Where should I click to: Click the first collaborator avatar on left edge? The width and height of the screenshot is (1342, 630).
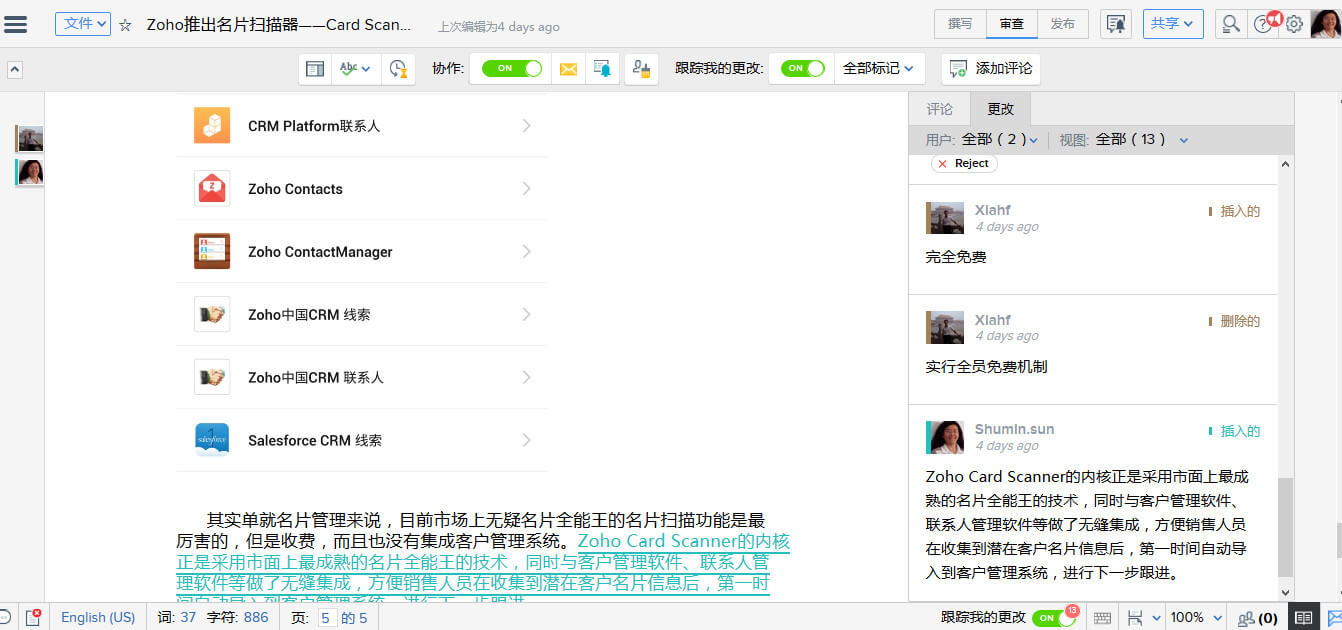(x=30, y=139)
